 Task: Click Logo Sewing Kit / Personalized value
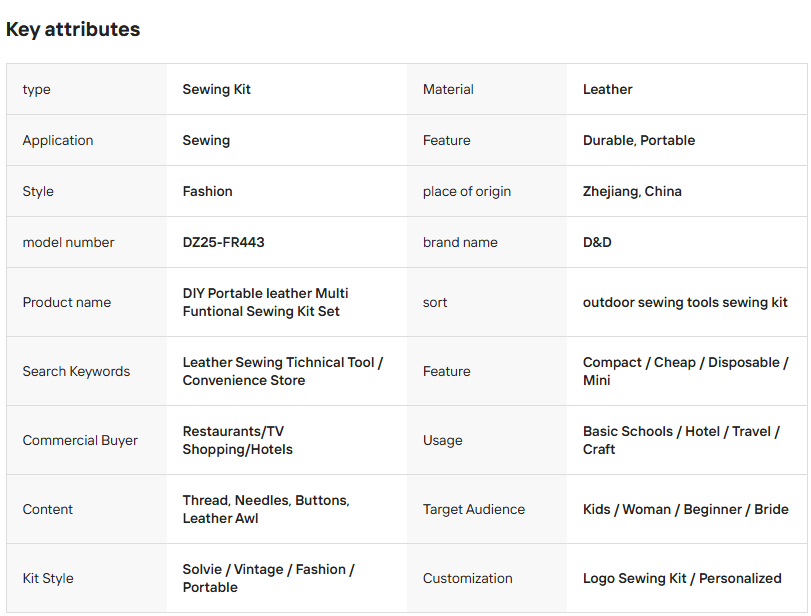[x=682, y=578]
